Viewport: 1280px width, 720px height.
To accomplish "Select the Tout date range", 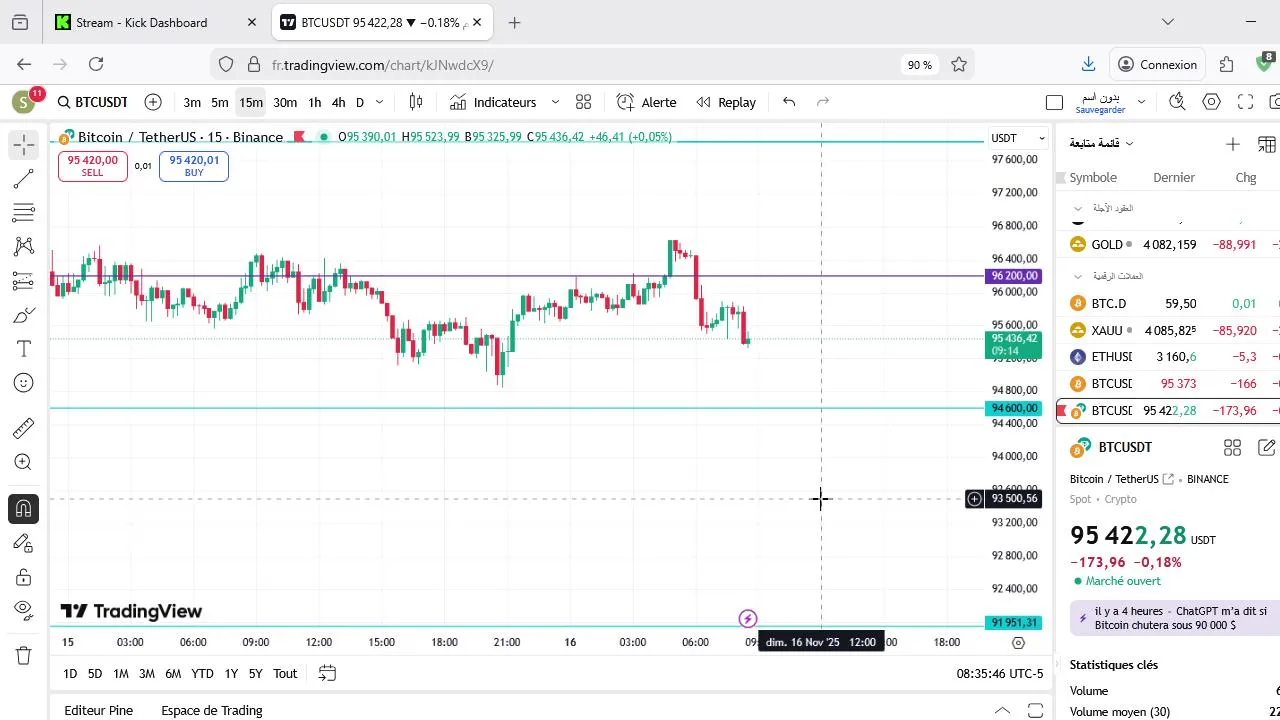I will [x=285, y=673].
